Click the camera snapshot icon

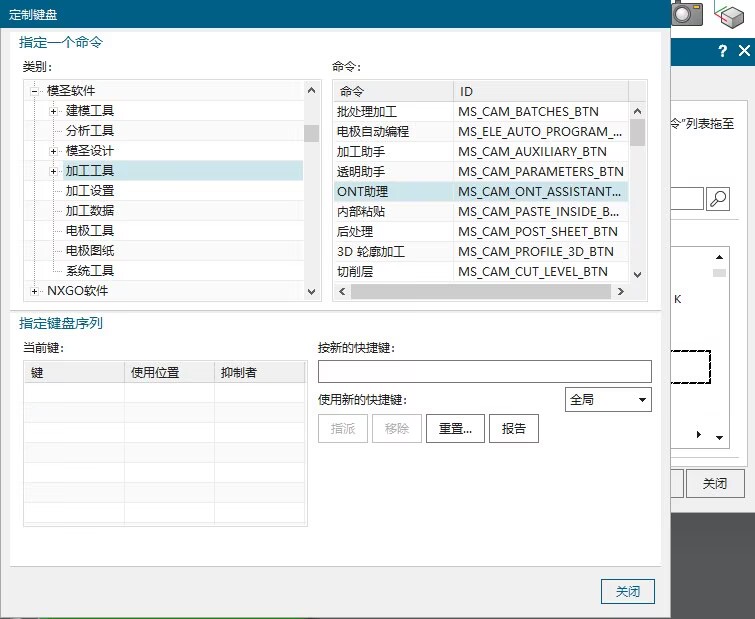[687, 13]
